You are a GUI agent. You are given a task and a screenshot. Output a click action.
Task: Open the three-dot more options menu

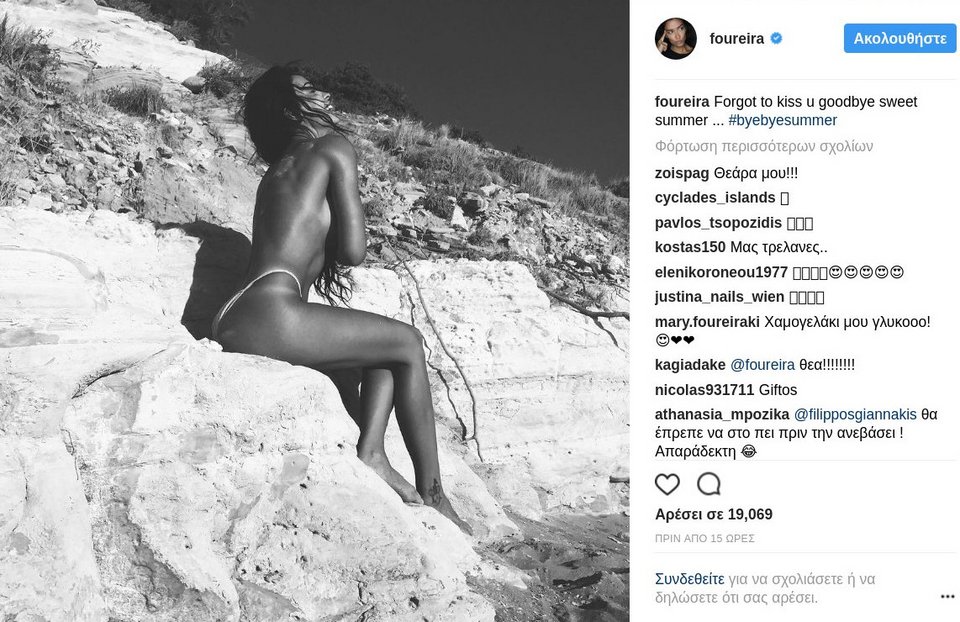[947, 596]
